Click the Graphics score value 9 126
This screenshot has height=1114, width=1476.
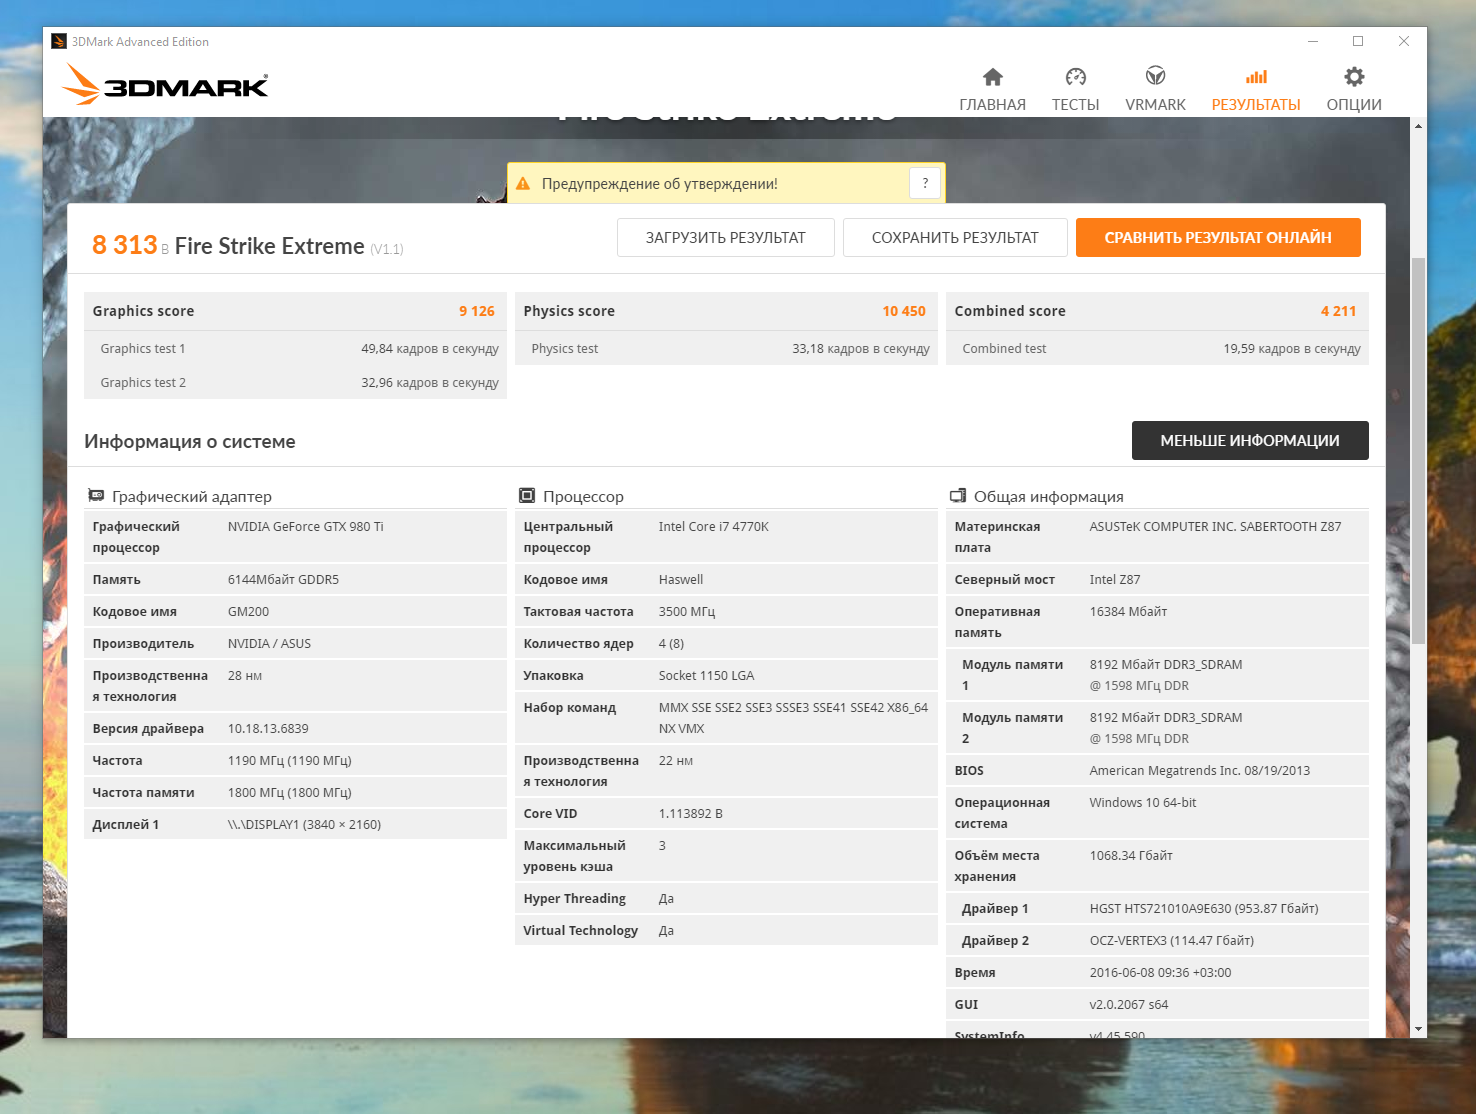click(477, 311)
